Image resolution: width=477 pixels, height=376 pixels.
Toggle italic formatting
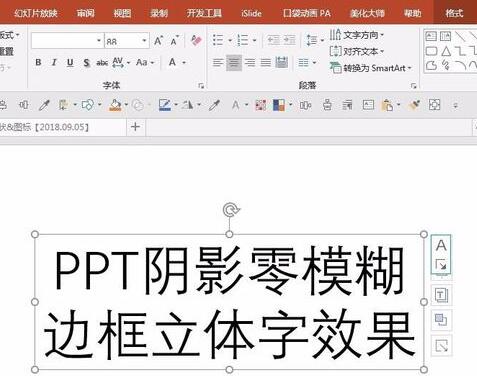pyautogui.click(x=54, y=62)
